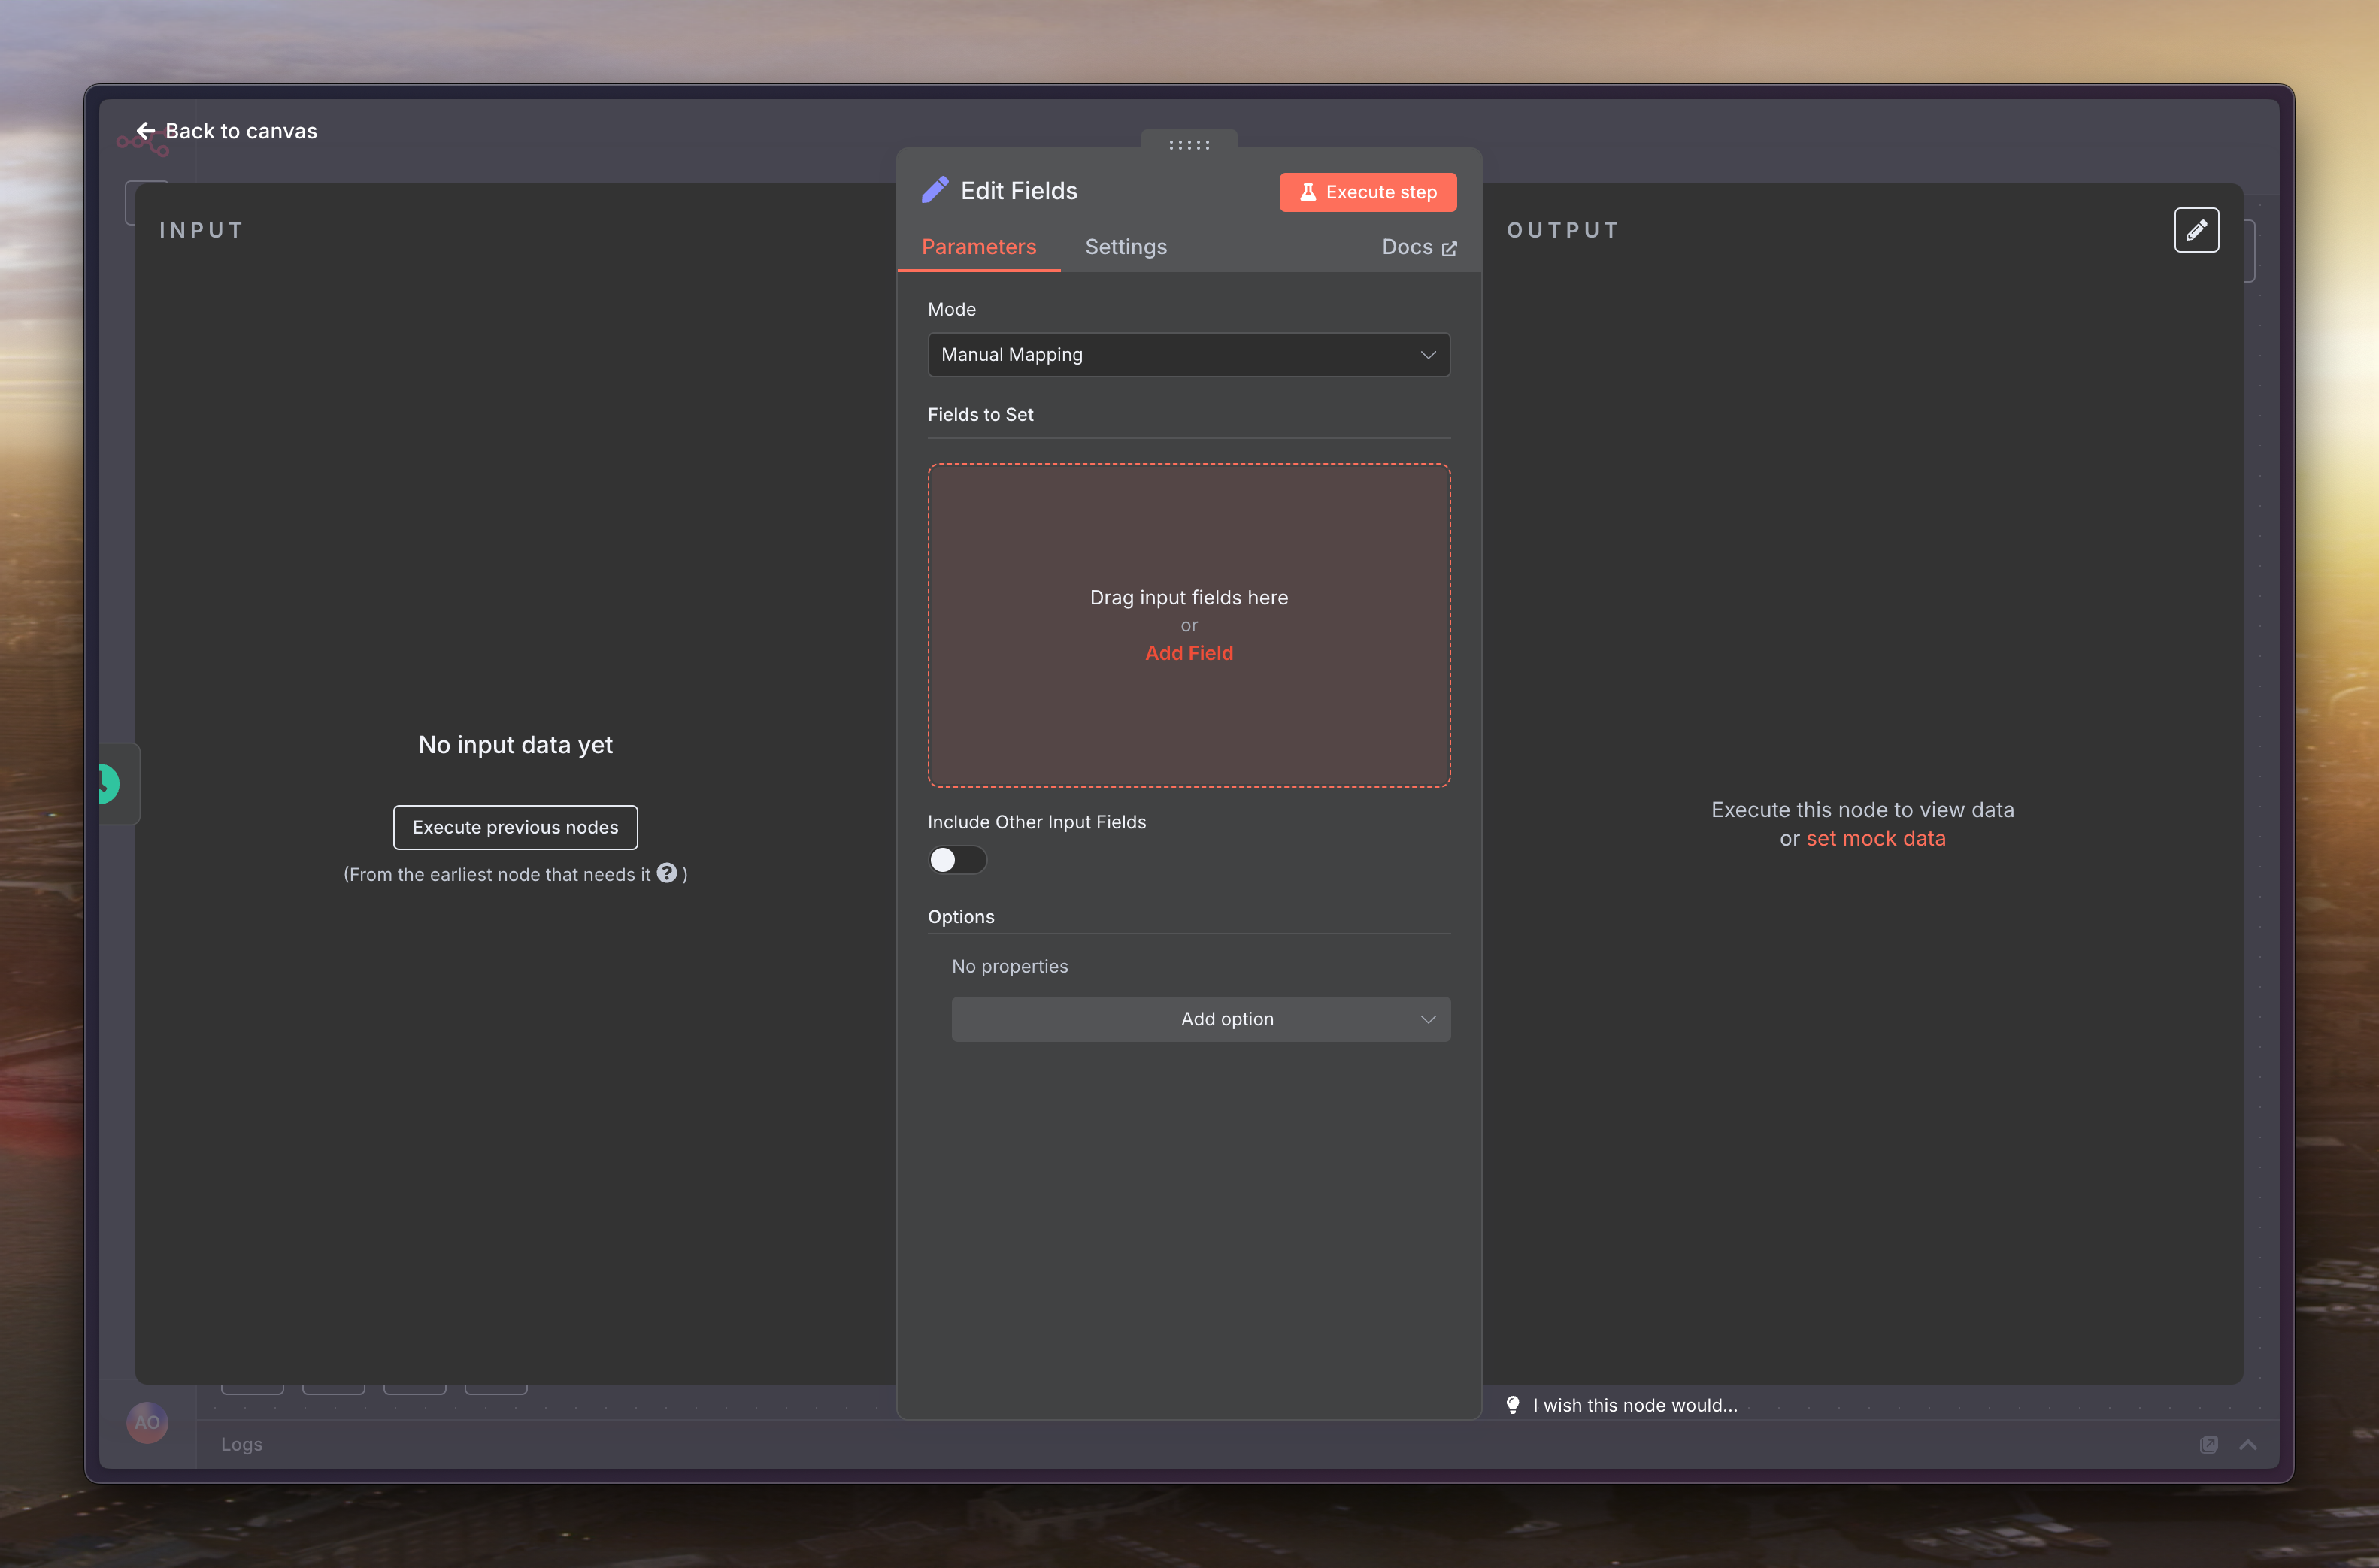Screen dimensions: 2379x1568
Task: Click the dotted drag handle above the panel
Action: (x=1189, y=145)
